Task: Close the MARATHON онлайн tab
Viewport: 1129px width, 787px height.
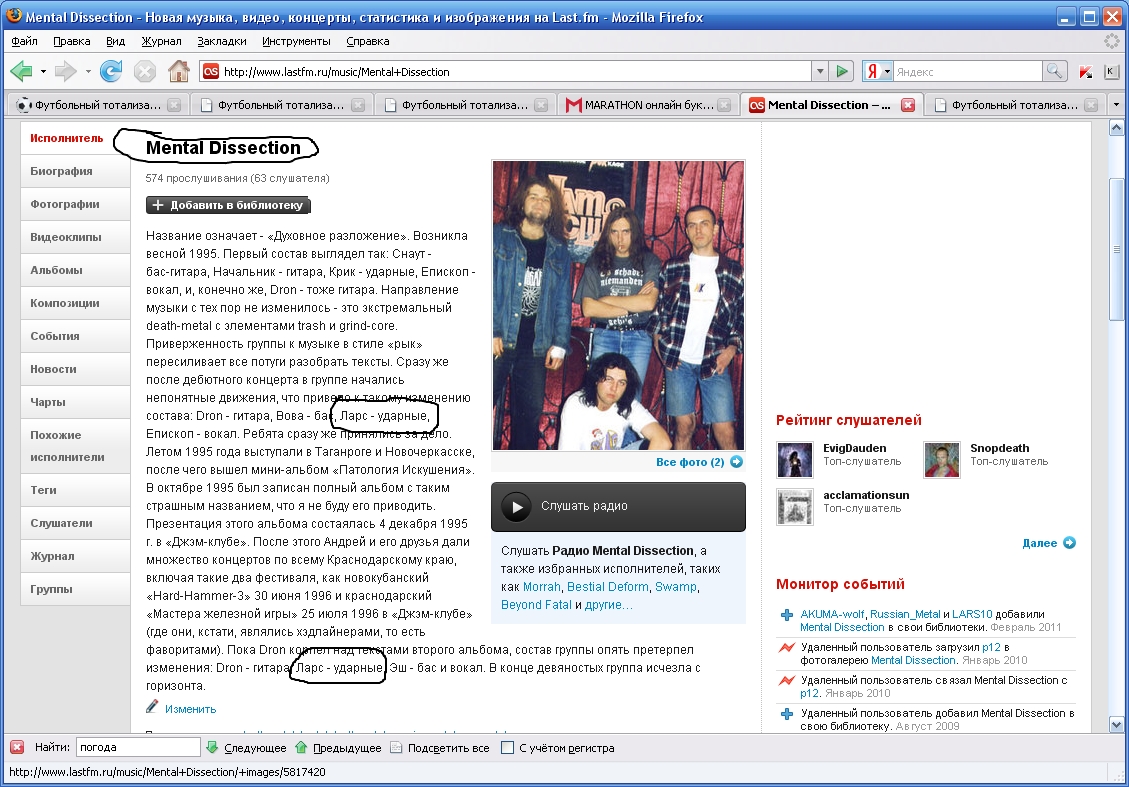Action: [724, 105]
